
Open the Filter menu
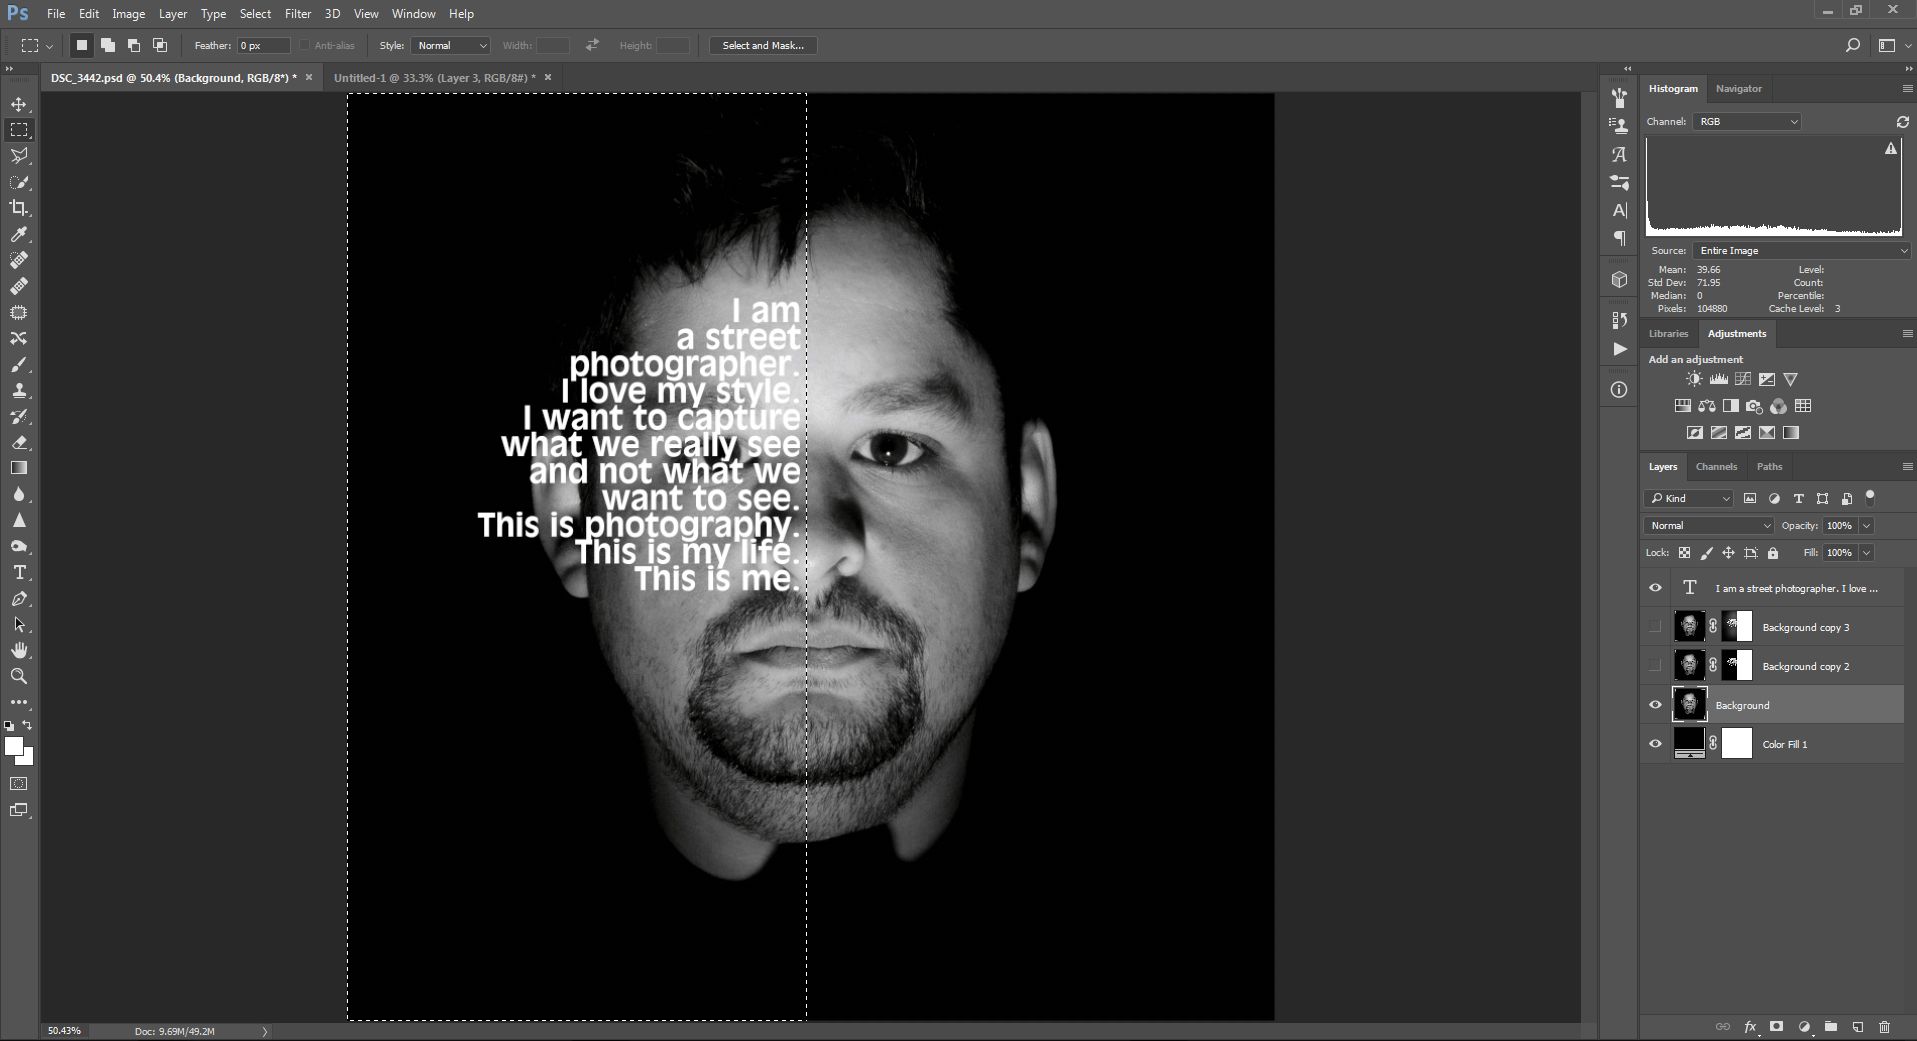297,14
